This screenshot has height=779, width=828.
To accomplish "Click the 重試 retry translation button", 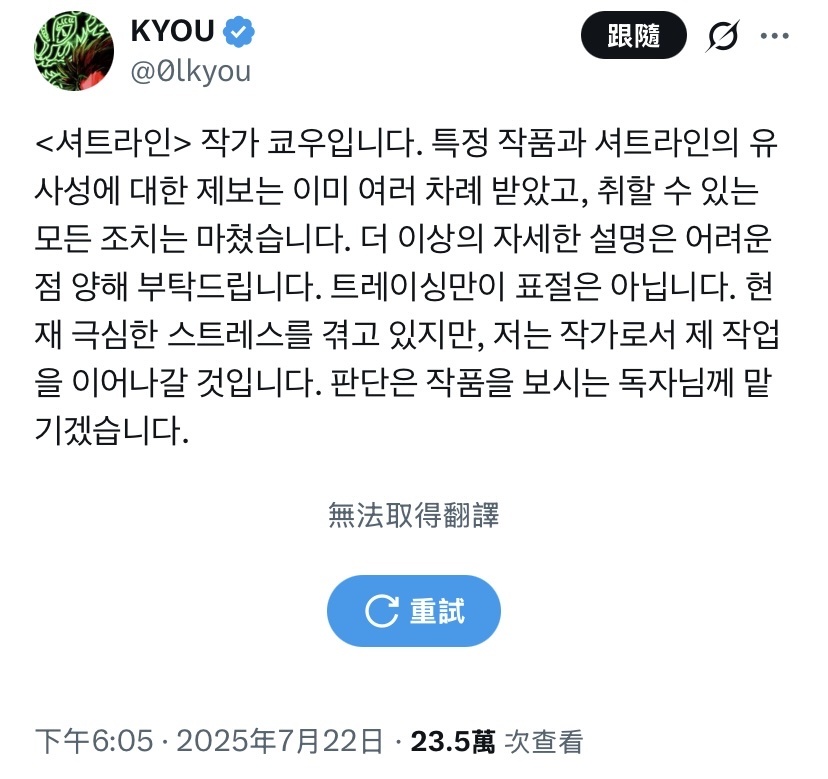I will (x=413, y=611).
